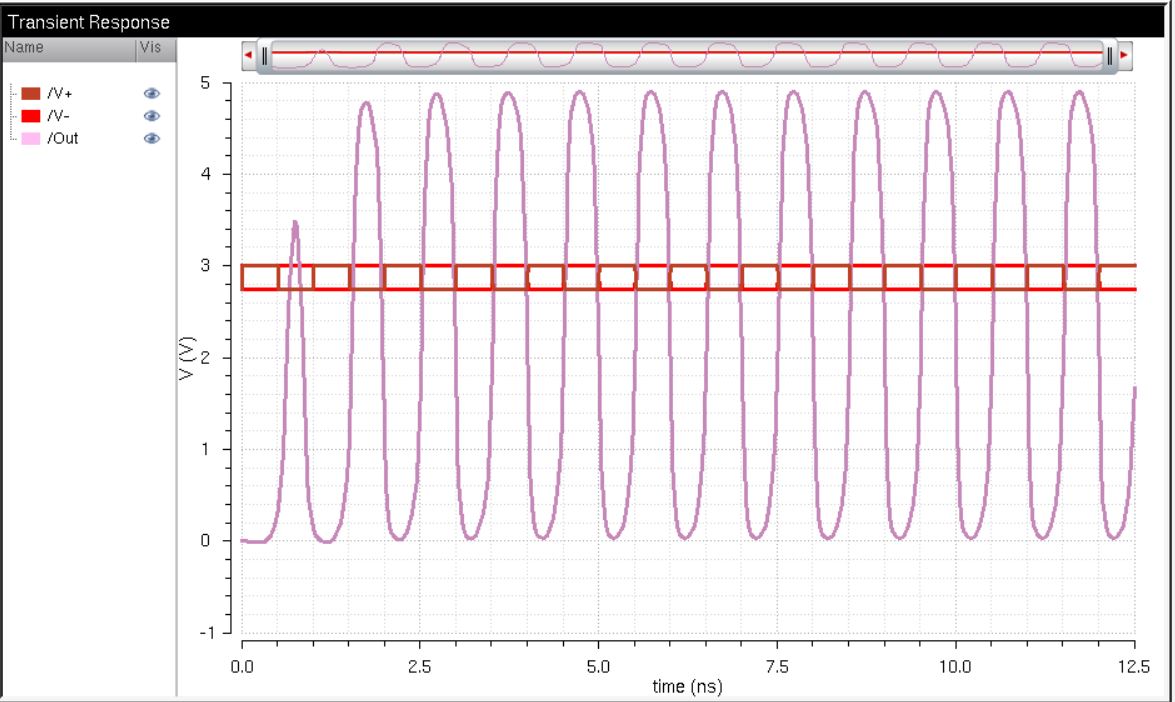The width and height of the screenshot is (1175, 702).
Task: Click the 3 tick label on voltage axis
Action: click(x=205, y=266)
